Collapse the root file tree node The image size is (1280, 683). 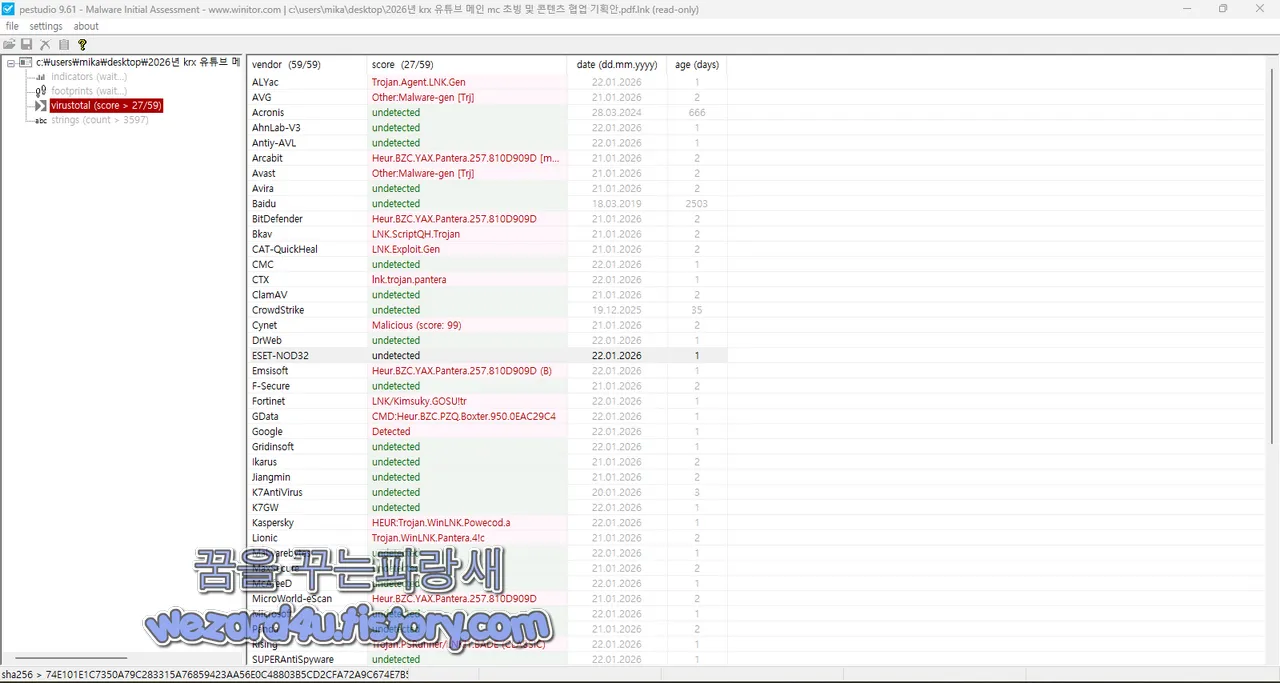pos(10,62)
